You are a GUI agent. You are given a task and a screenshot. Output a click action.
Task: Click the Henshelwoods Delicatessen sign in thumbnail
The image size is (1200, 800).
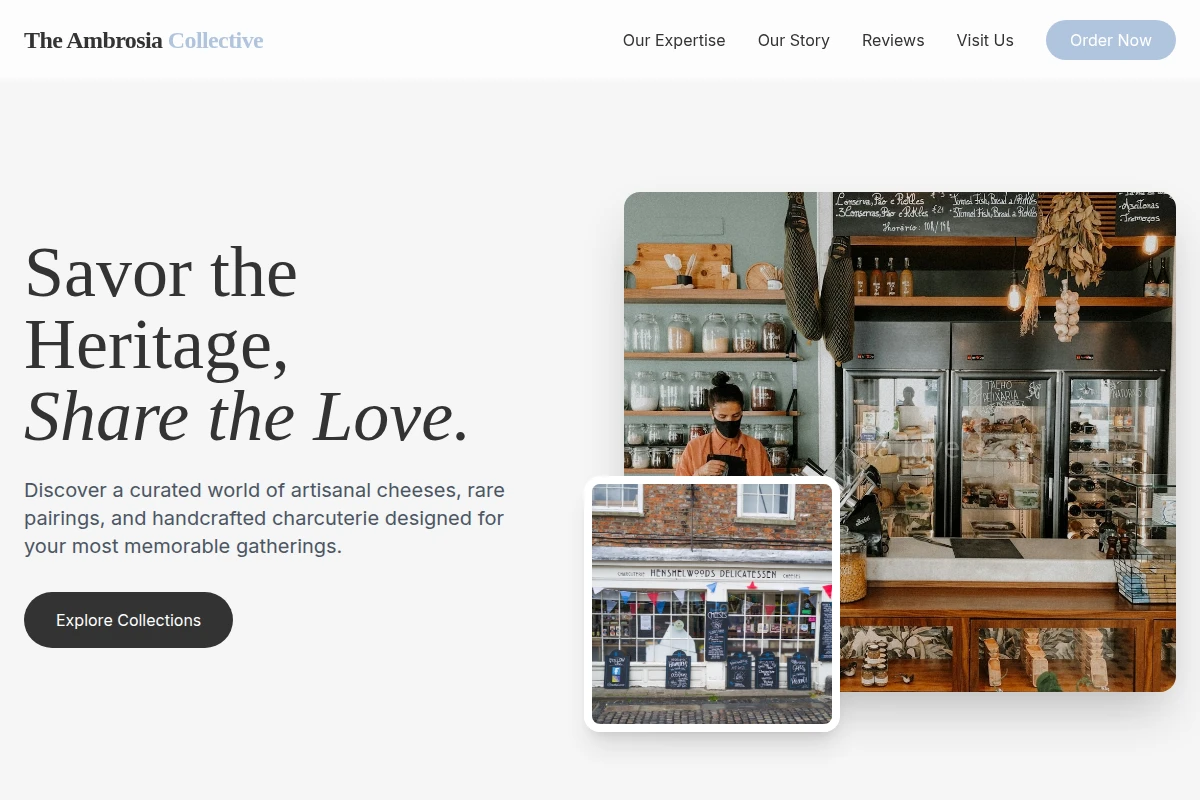point(713,573)
